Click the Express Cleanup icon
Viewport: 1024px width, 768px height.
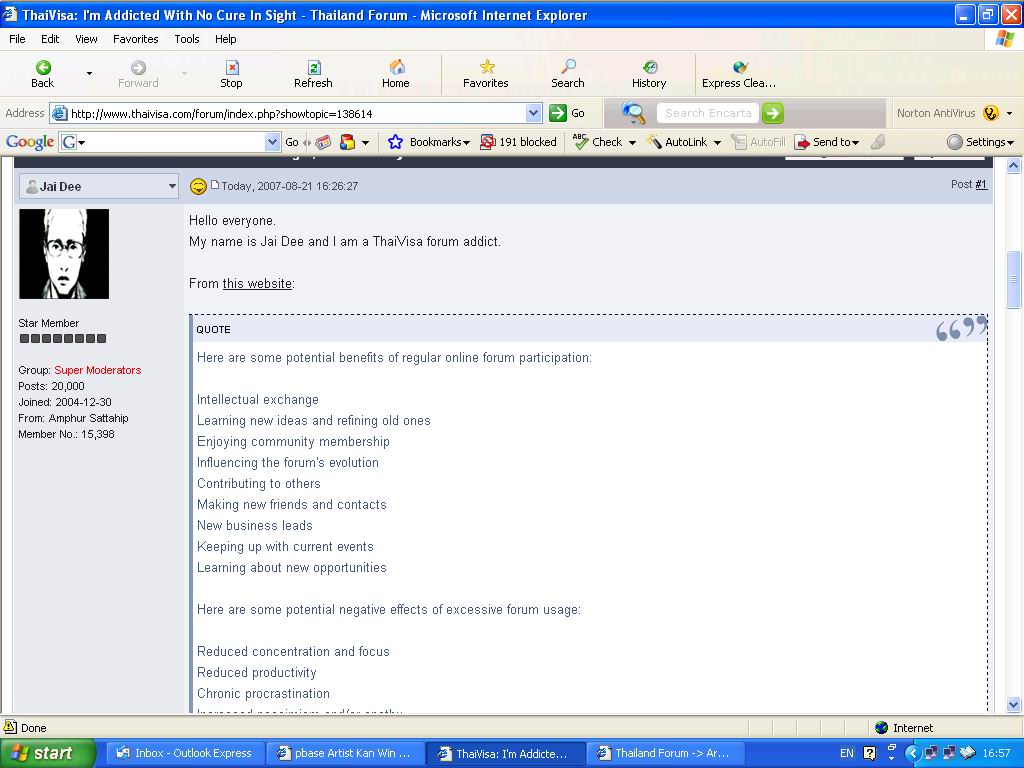[739, 68]
